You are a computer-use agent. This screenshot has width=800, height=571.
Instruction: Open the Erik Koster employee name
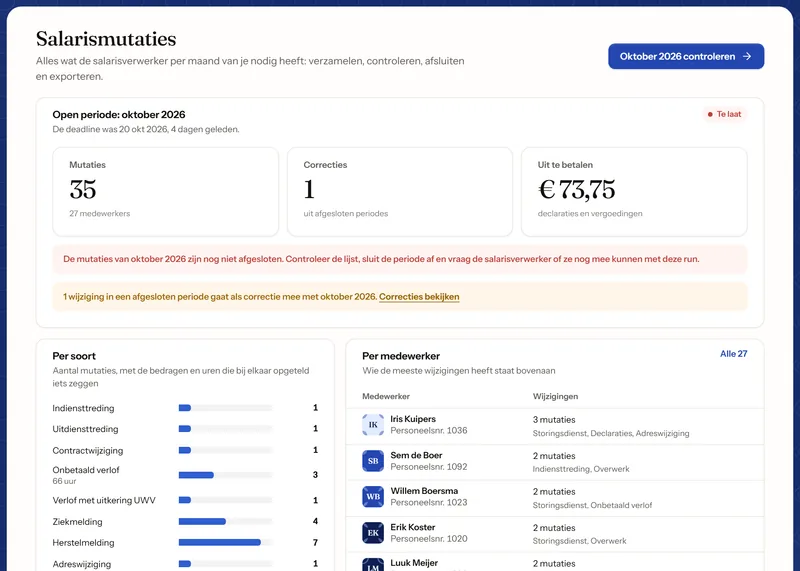[413, 527]
